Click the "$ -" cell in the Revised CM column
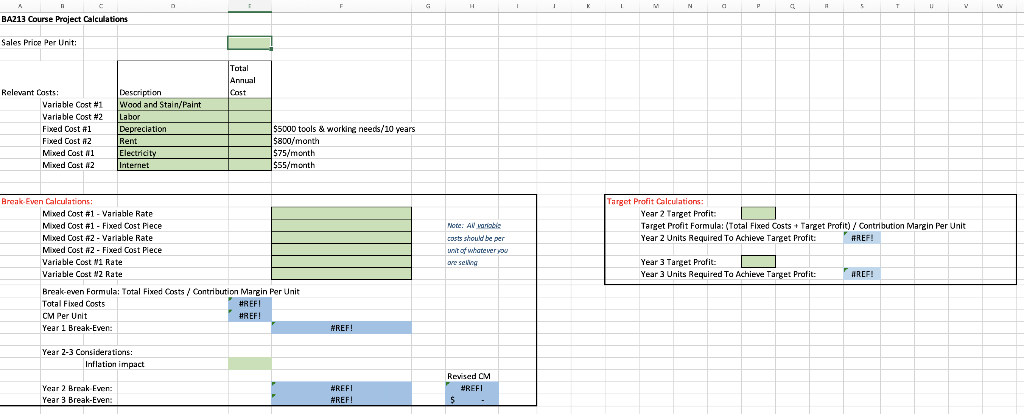This screenshot has height=414, width=1024. pos(472,400)
